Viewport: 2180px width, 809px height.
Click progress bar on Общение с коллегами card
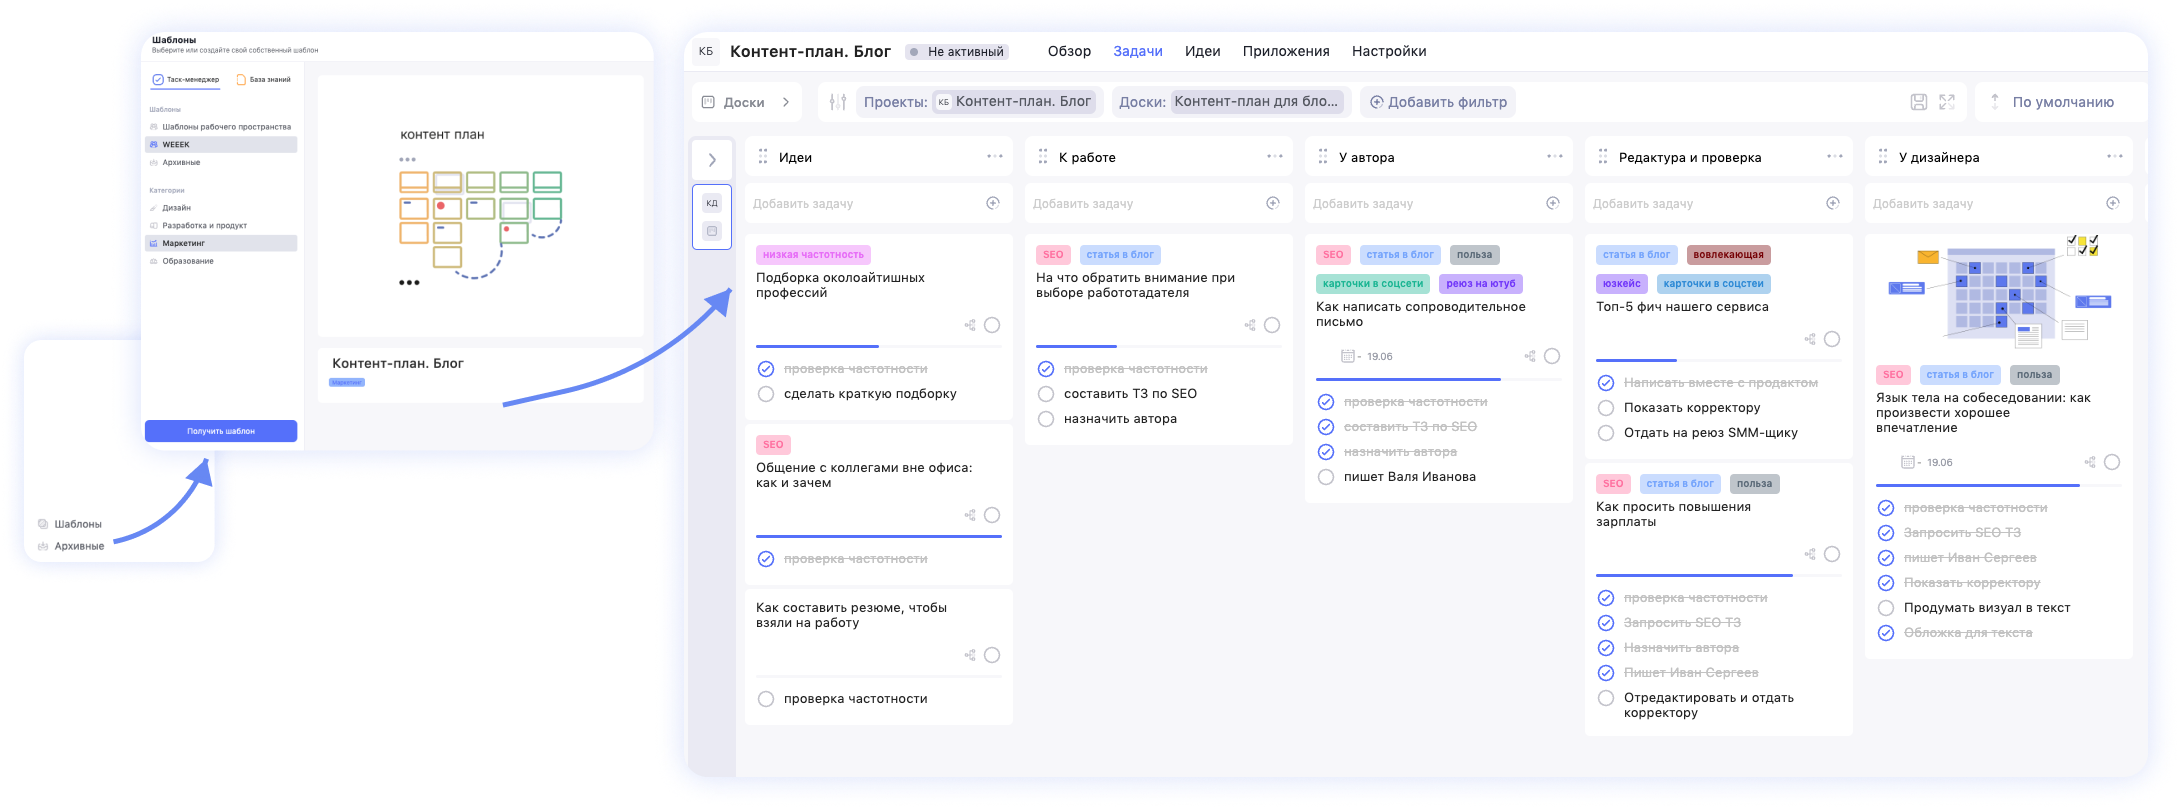[879, 537]
